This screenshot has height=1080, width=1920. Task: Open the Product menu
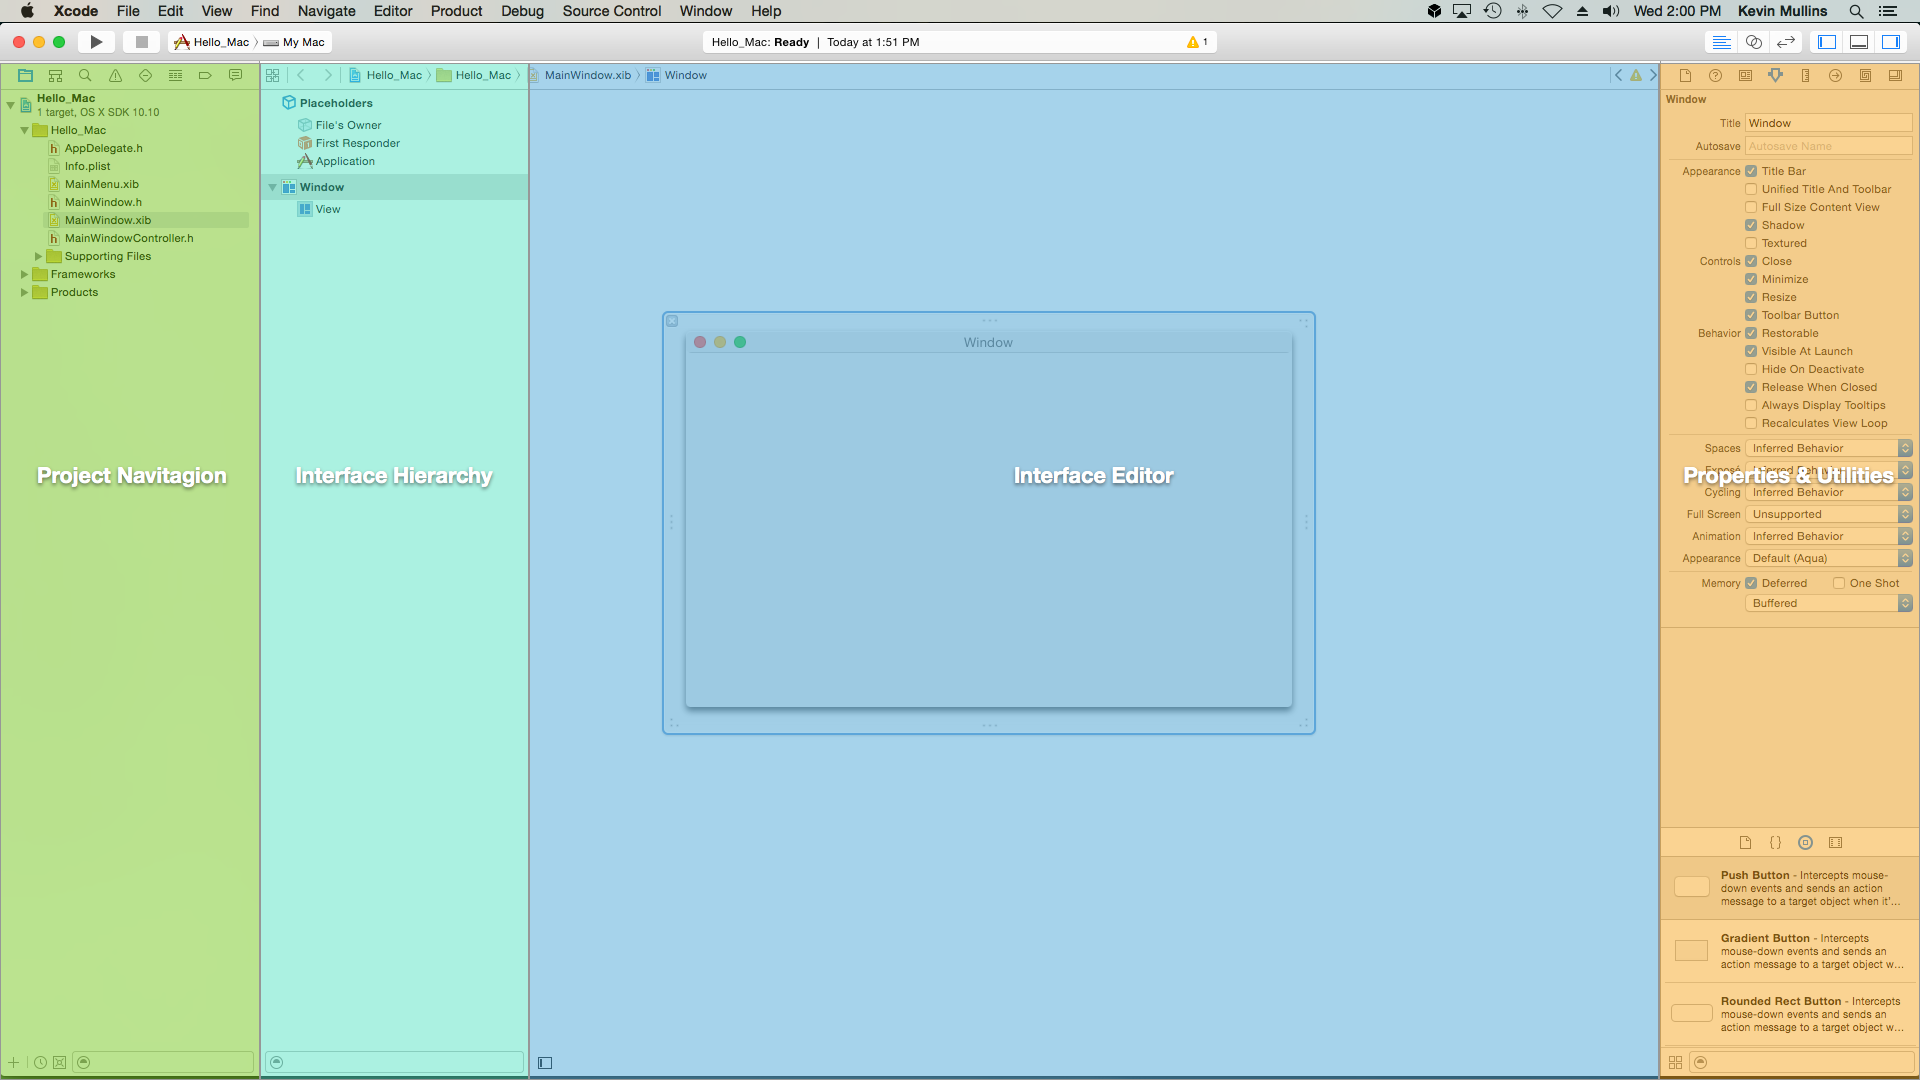pos(456,11)
